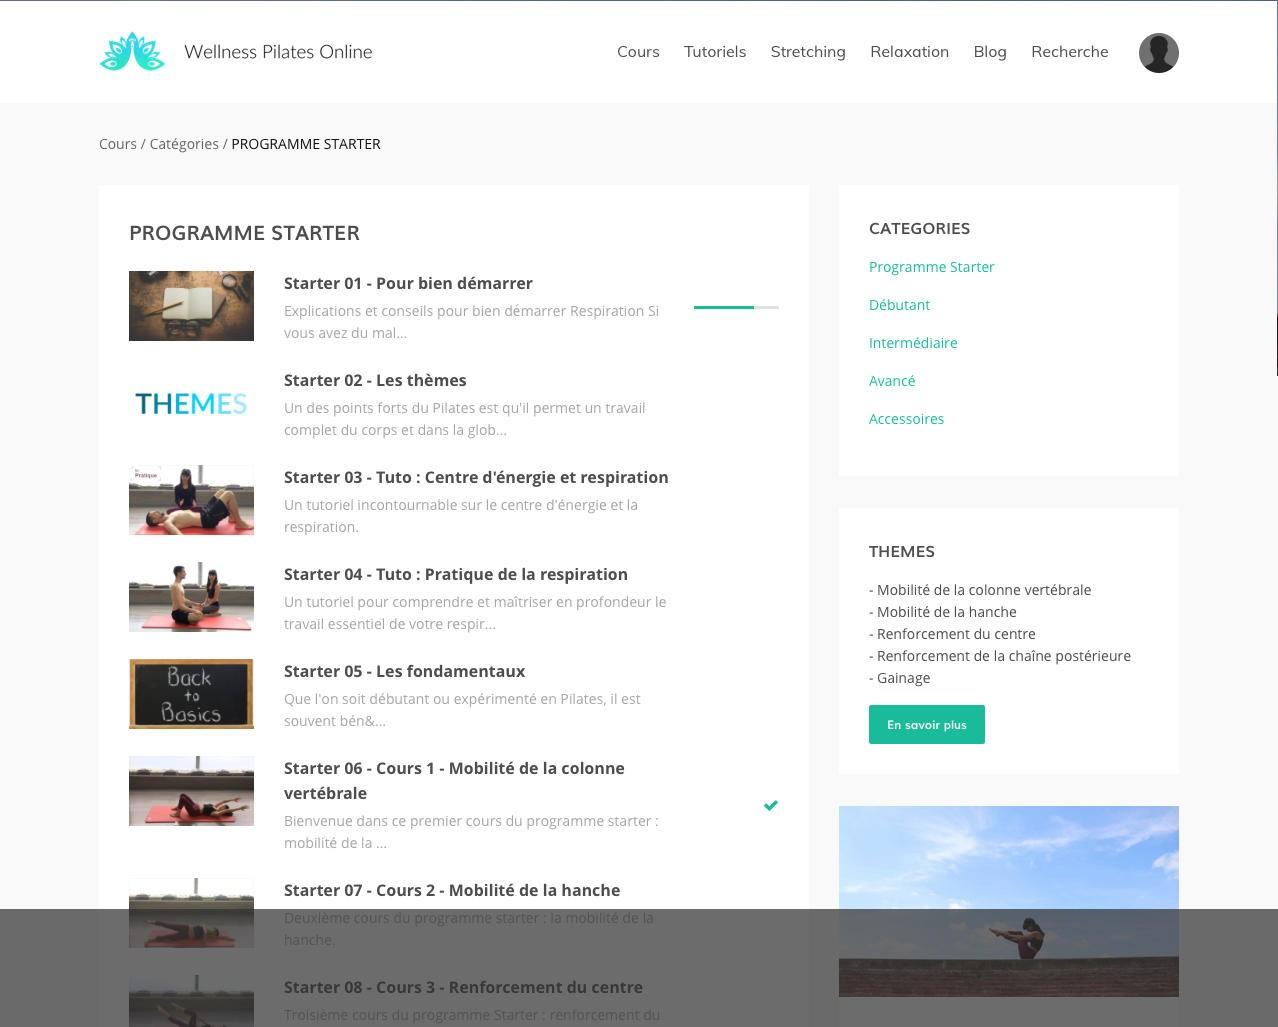The height and width of the screenshot is (1027, 1278).
Task: Click the PROGRAMME STARTER breadcrumb label
Action: click(306, 144)
